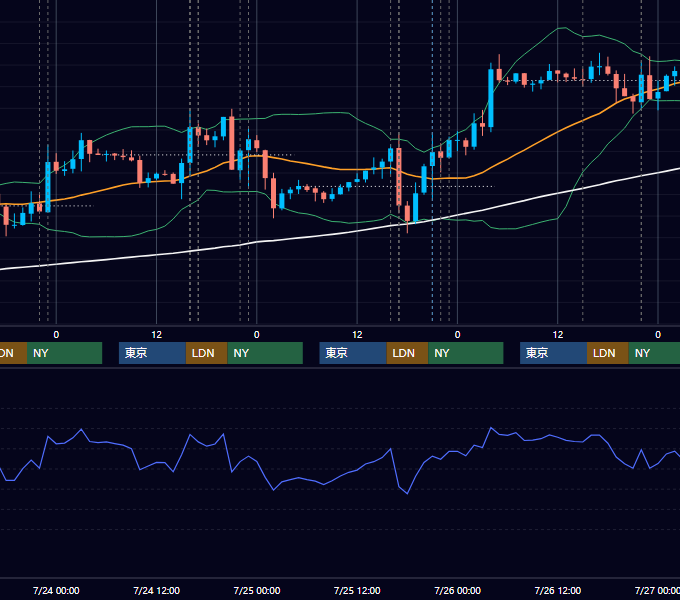Click hour label 12 above the 7/25 東京 block
680x600 pixels.
pyautogui.click(x=357, y=335)
